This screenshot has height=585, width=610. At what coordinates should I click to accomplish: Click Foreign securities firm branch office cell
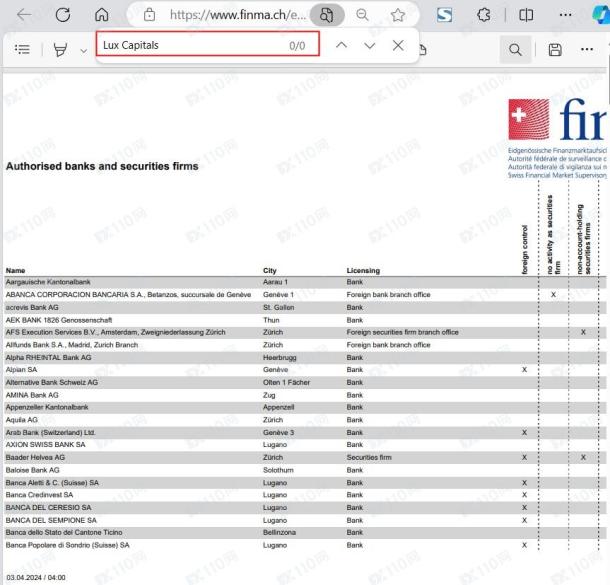[402, 332]
